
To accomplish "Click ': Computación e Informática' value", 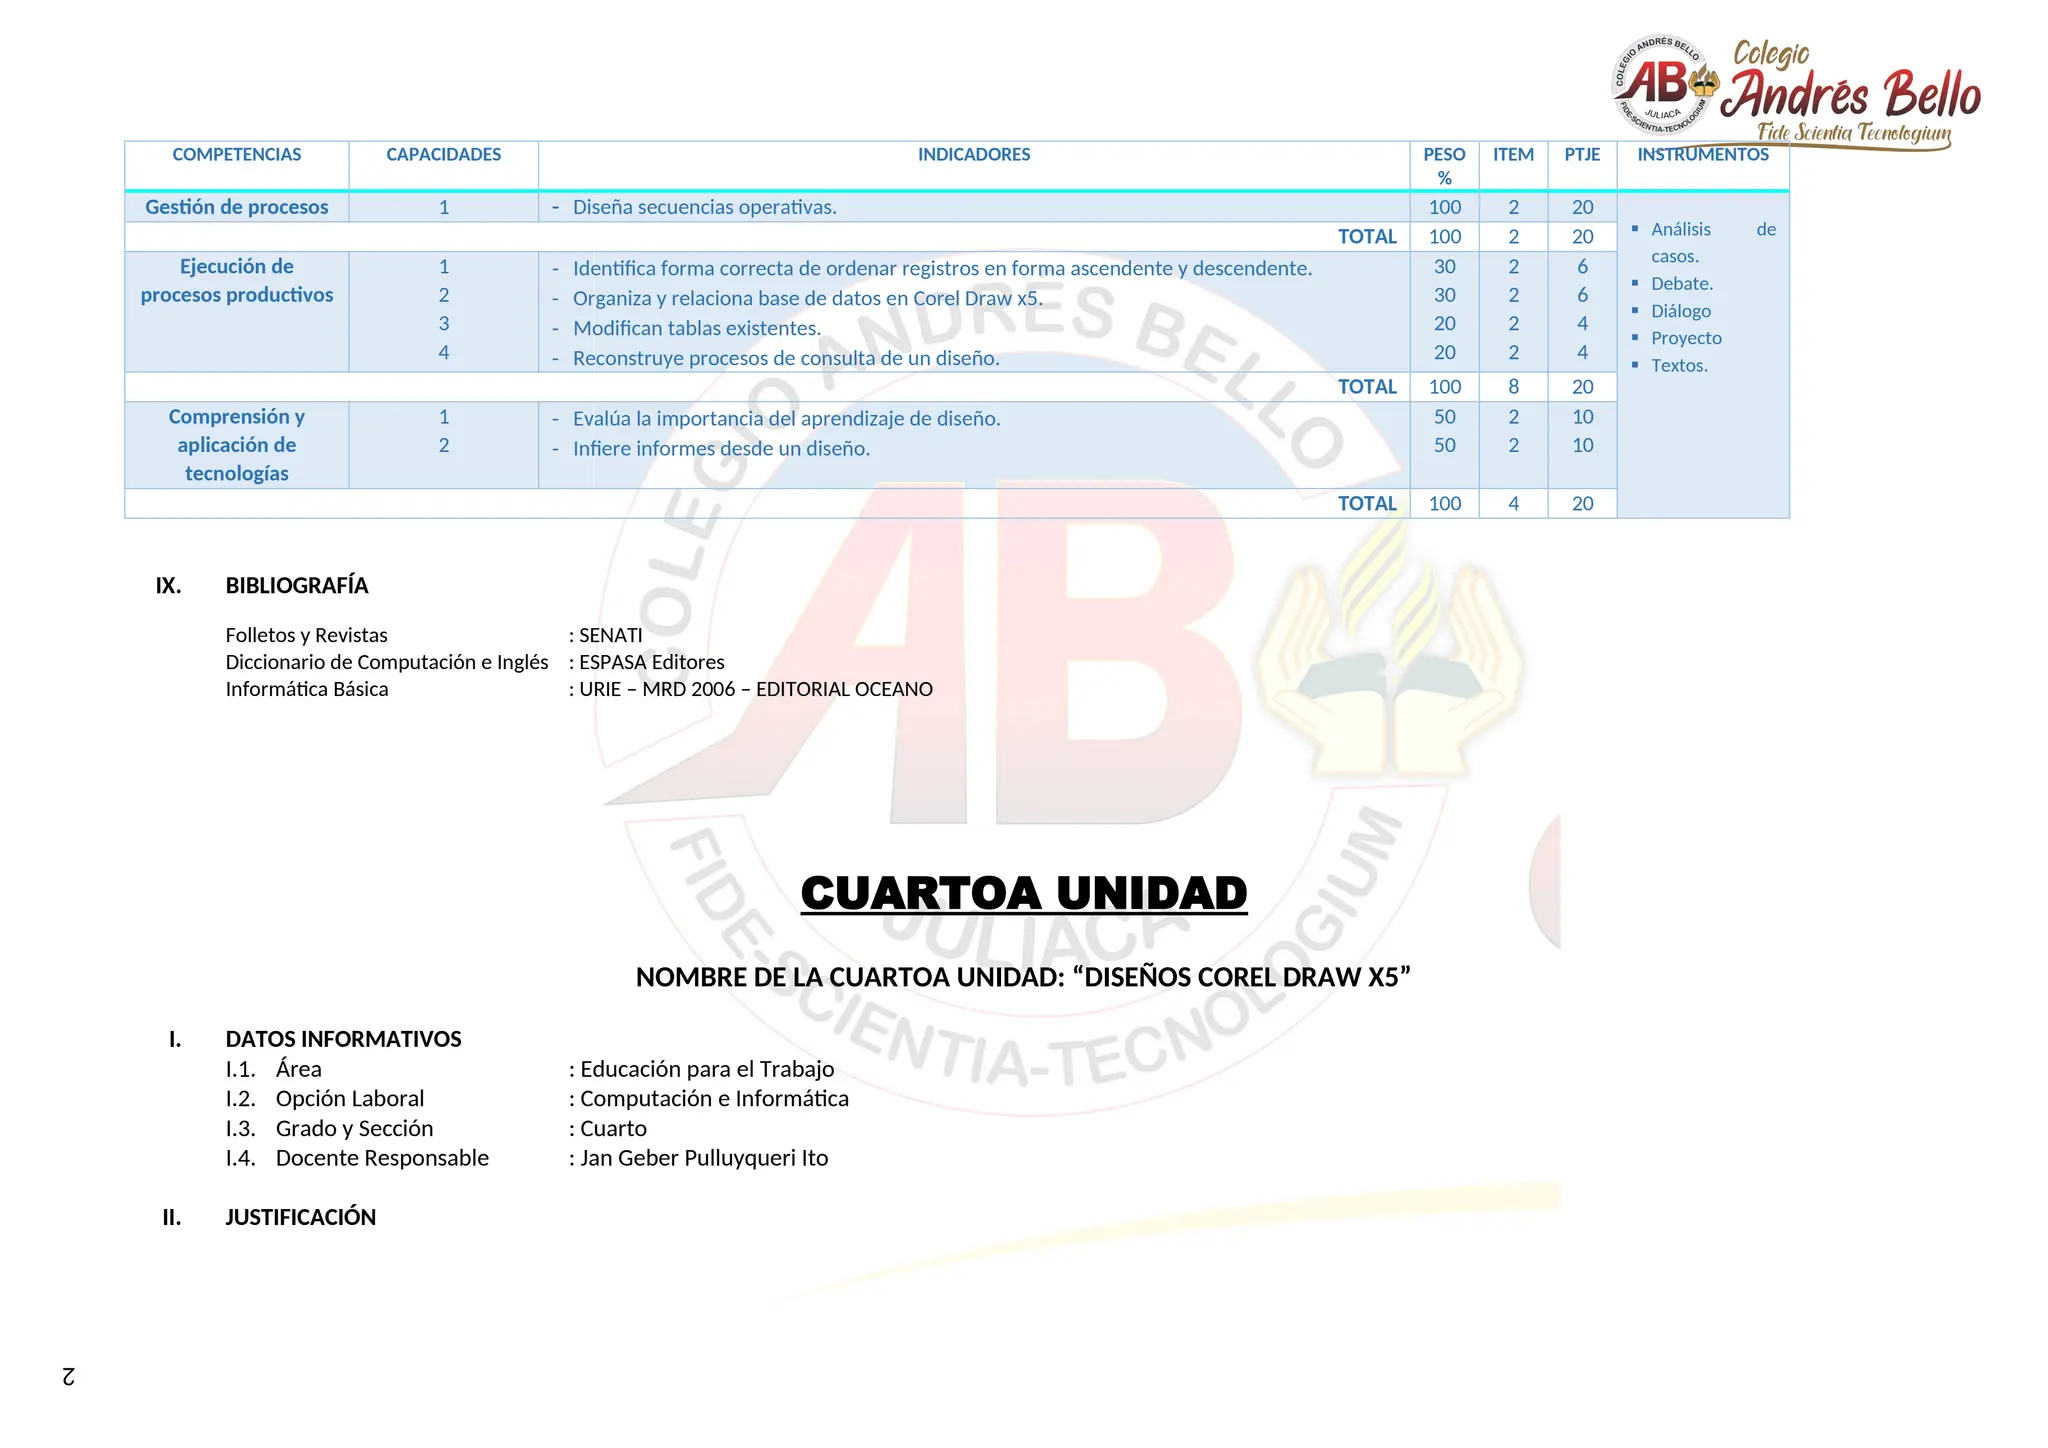I will pyautogui.click(x=708, y=1098).
